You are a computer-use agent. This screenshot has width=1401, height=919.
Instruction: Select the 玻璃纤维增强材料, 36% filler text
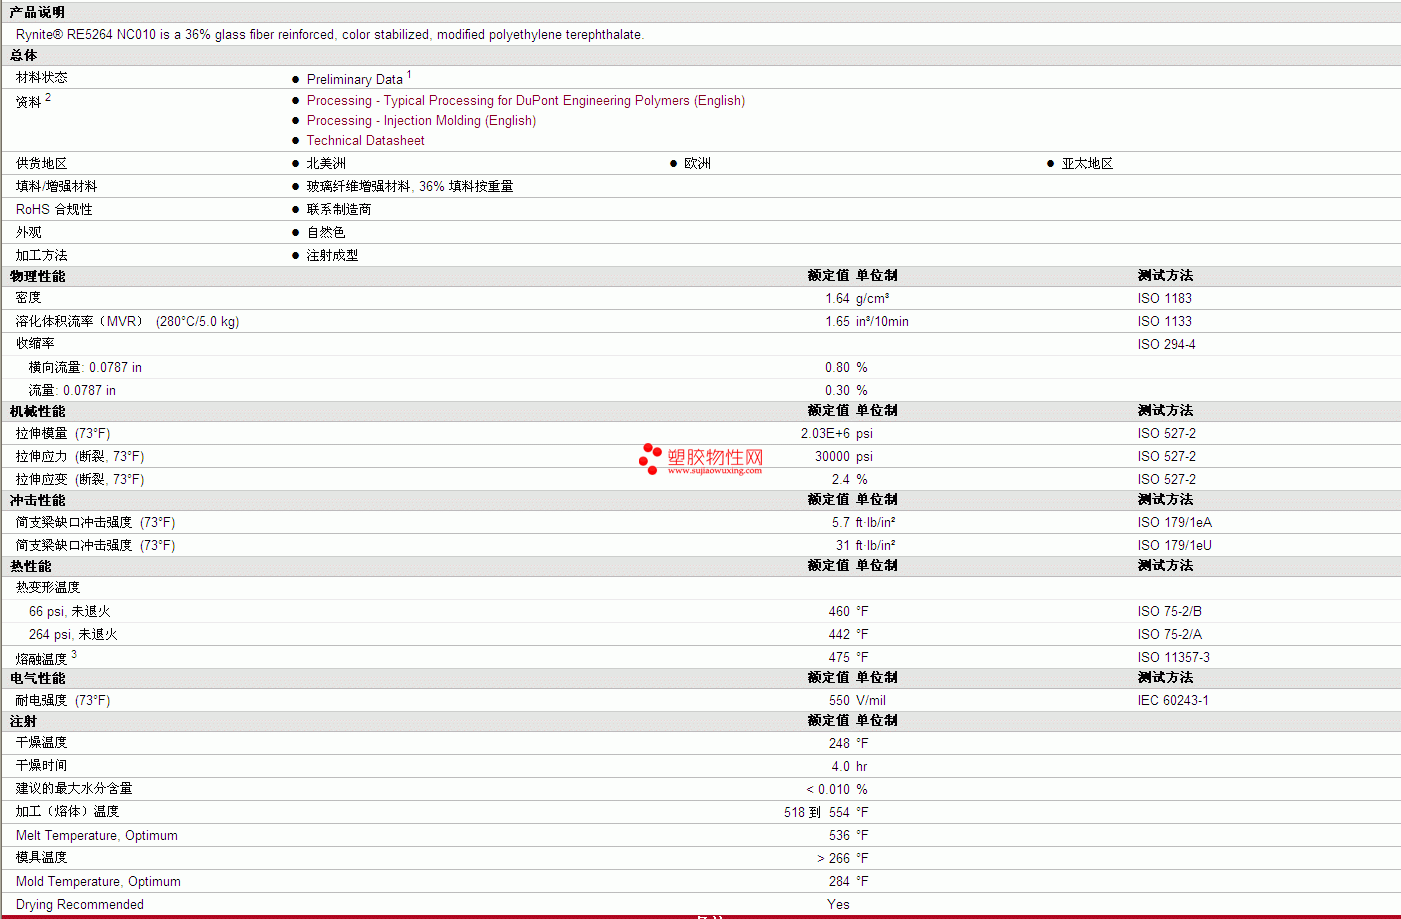pos(410,187)
